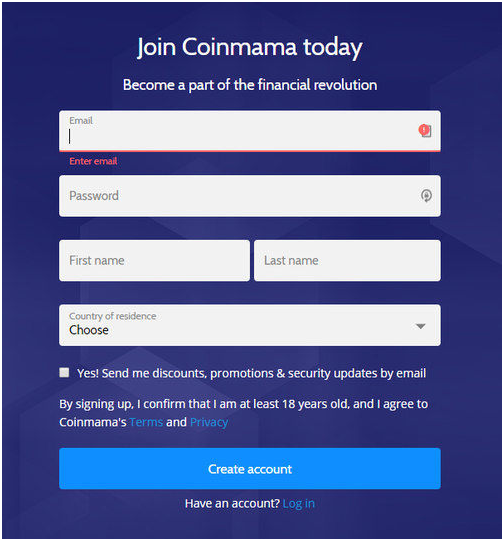Image resolution: width=504 pixels, height=541 pixels.
Task: Click the dropdown arrow in Country of residence
Action: [420, 326]
